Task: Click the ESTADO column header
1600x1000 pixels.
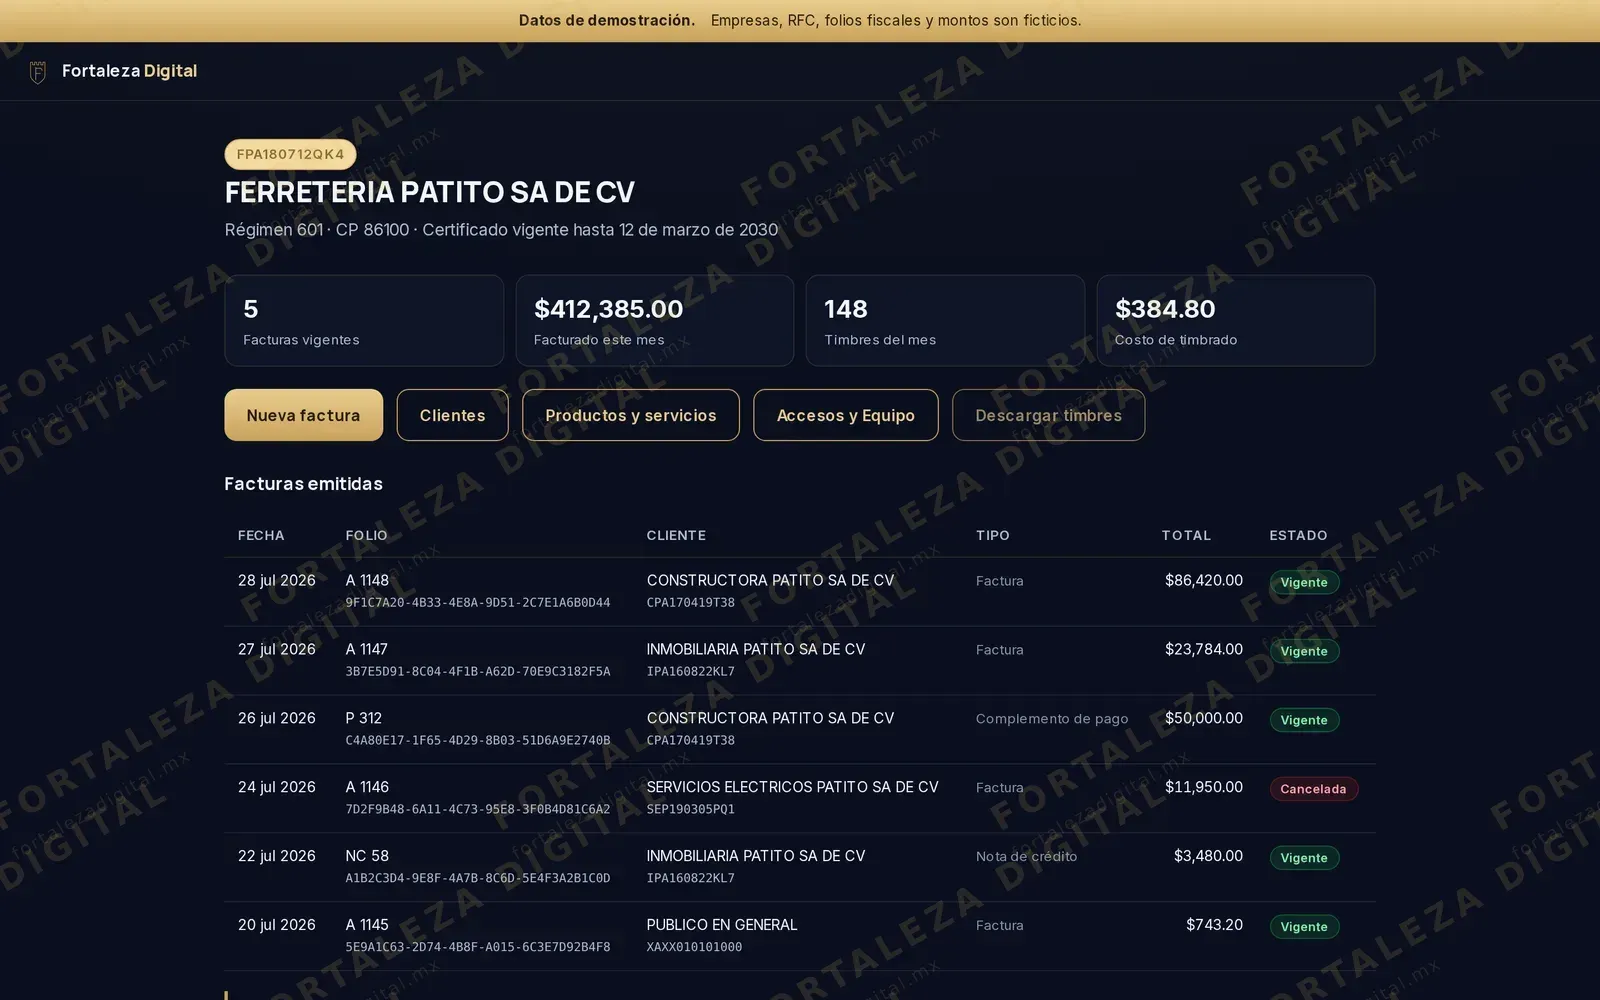Action: [x=1298, y=535]
